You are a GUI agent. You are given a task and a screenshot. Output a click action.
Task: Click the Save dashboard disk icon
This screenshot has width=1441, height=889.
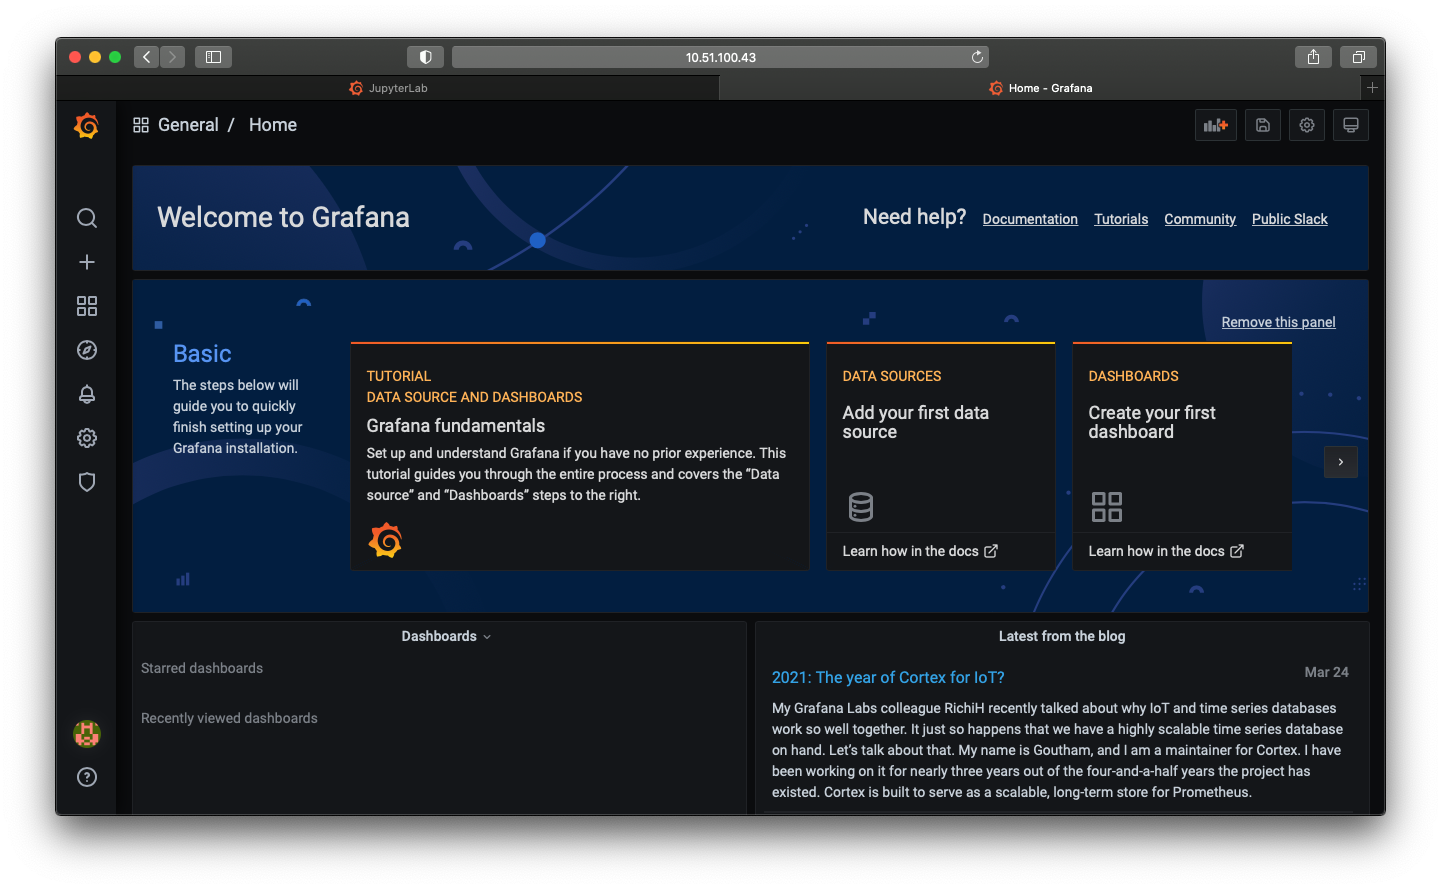pyautogui.click(x=1263, y=125)
